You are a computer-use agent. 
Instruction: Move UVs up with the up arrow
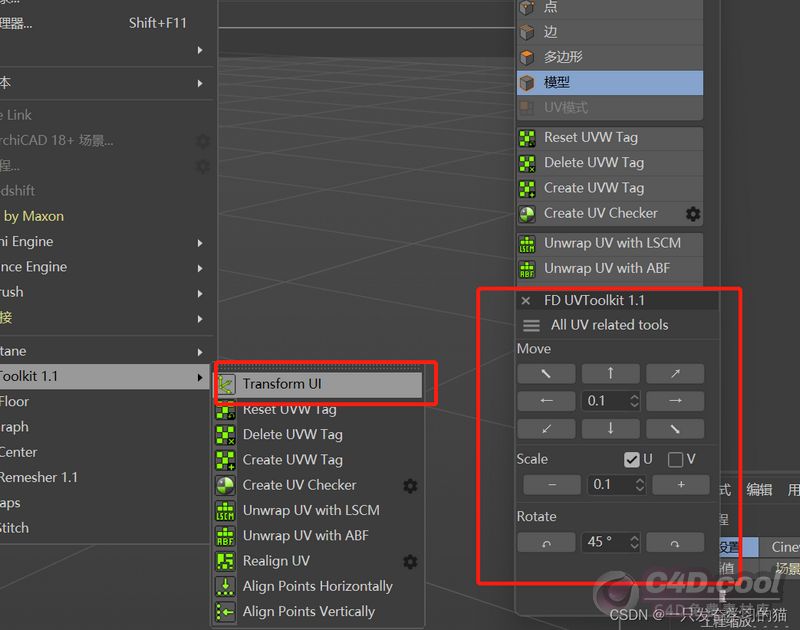coord(610,373)
